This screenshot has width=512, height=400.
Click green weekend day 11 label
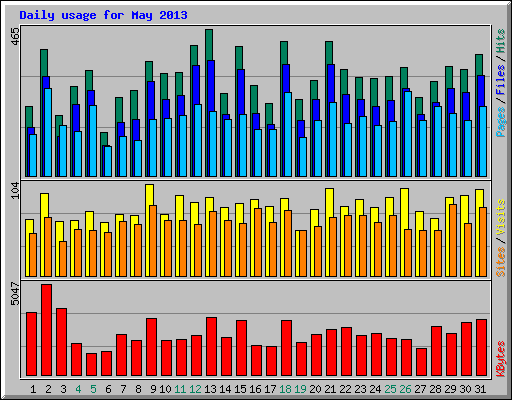(180, 389)
